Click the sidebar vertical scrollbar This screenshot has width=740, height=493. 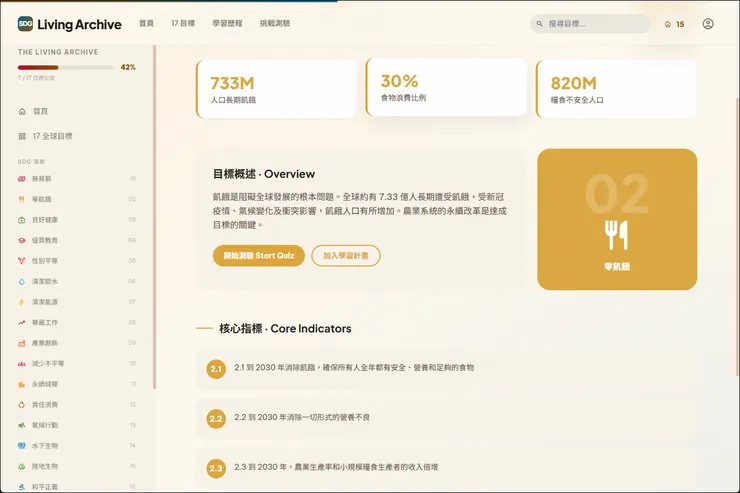(x=154, y=217)
